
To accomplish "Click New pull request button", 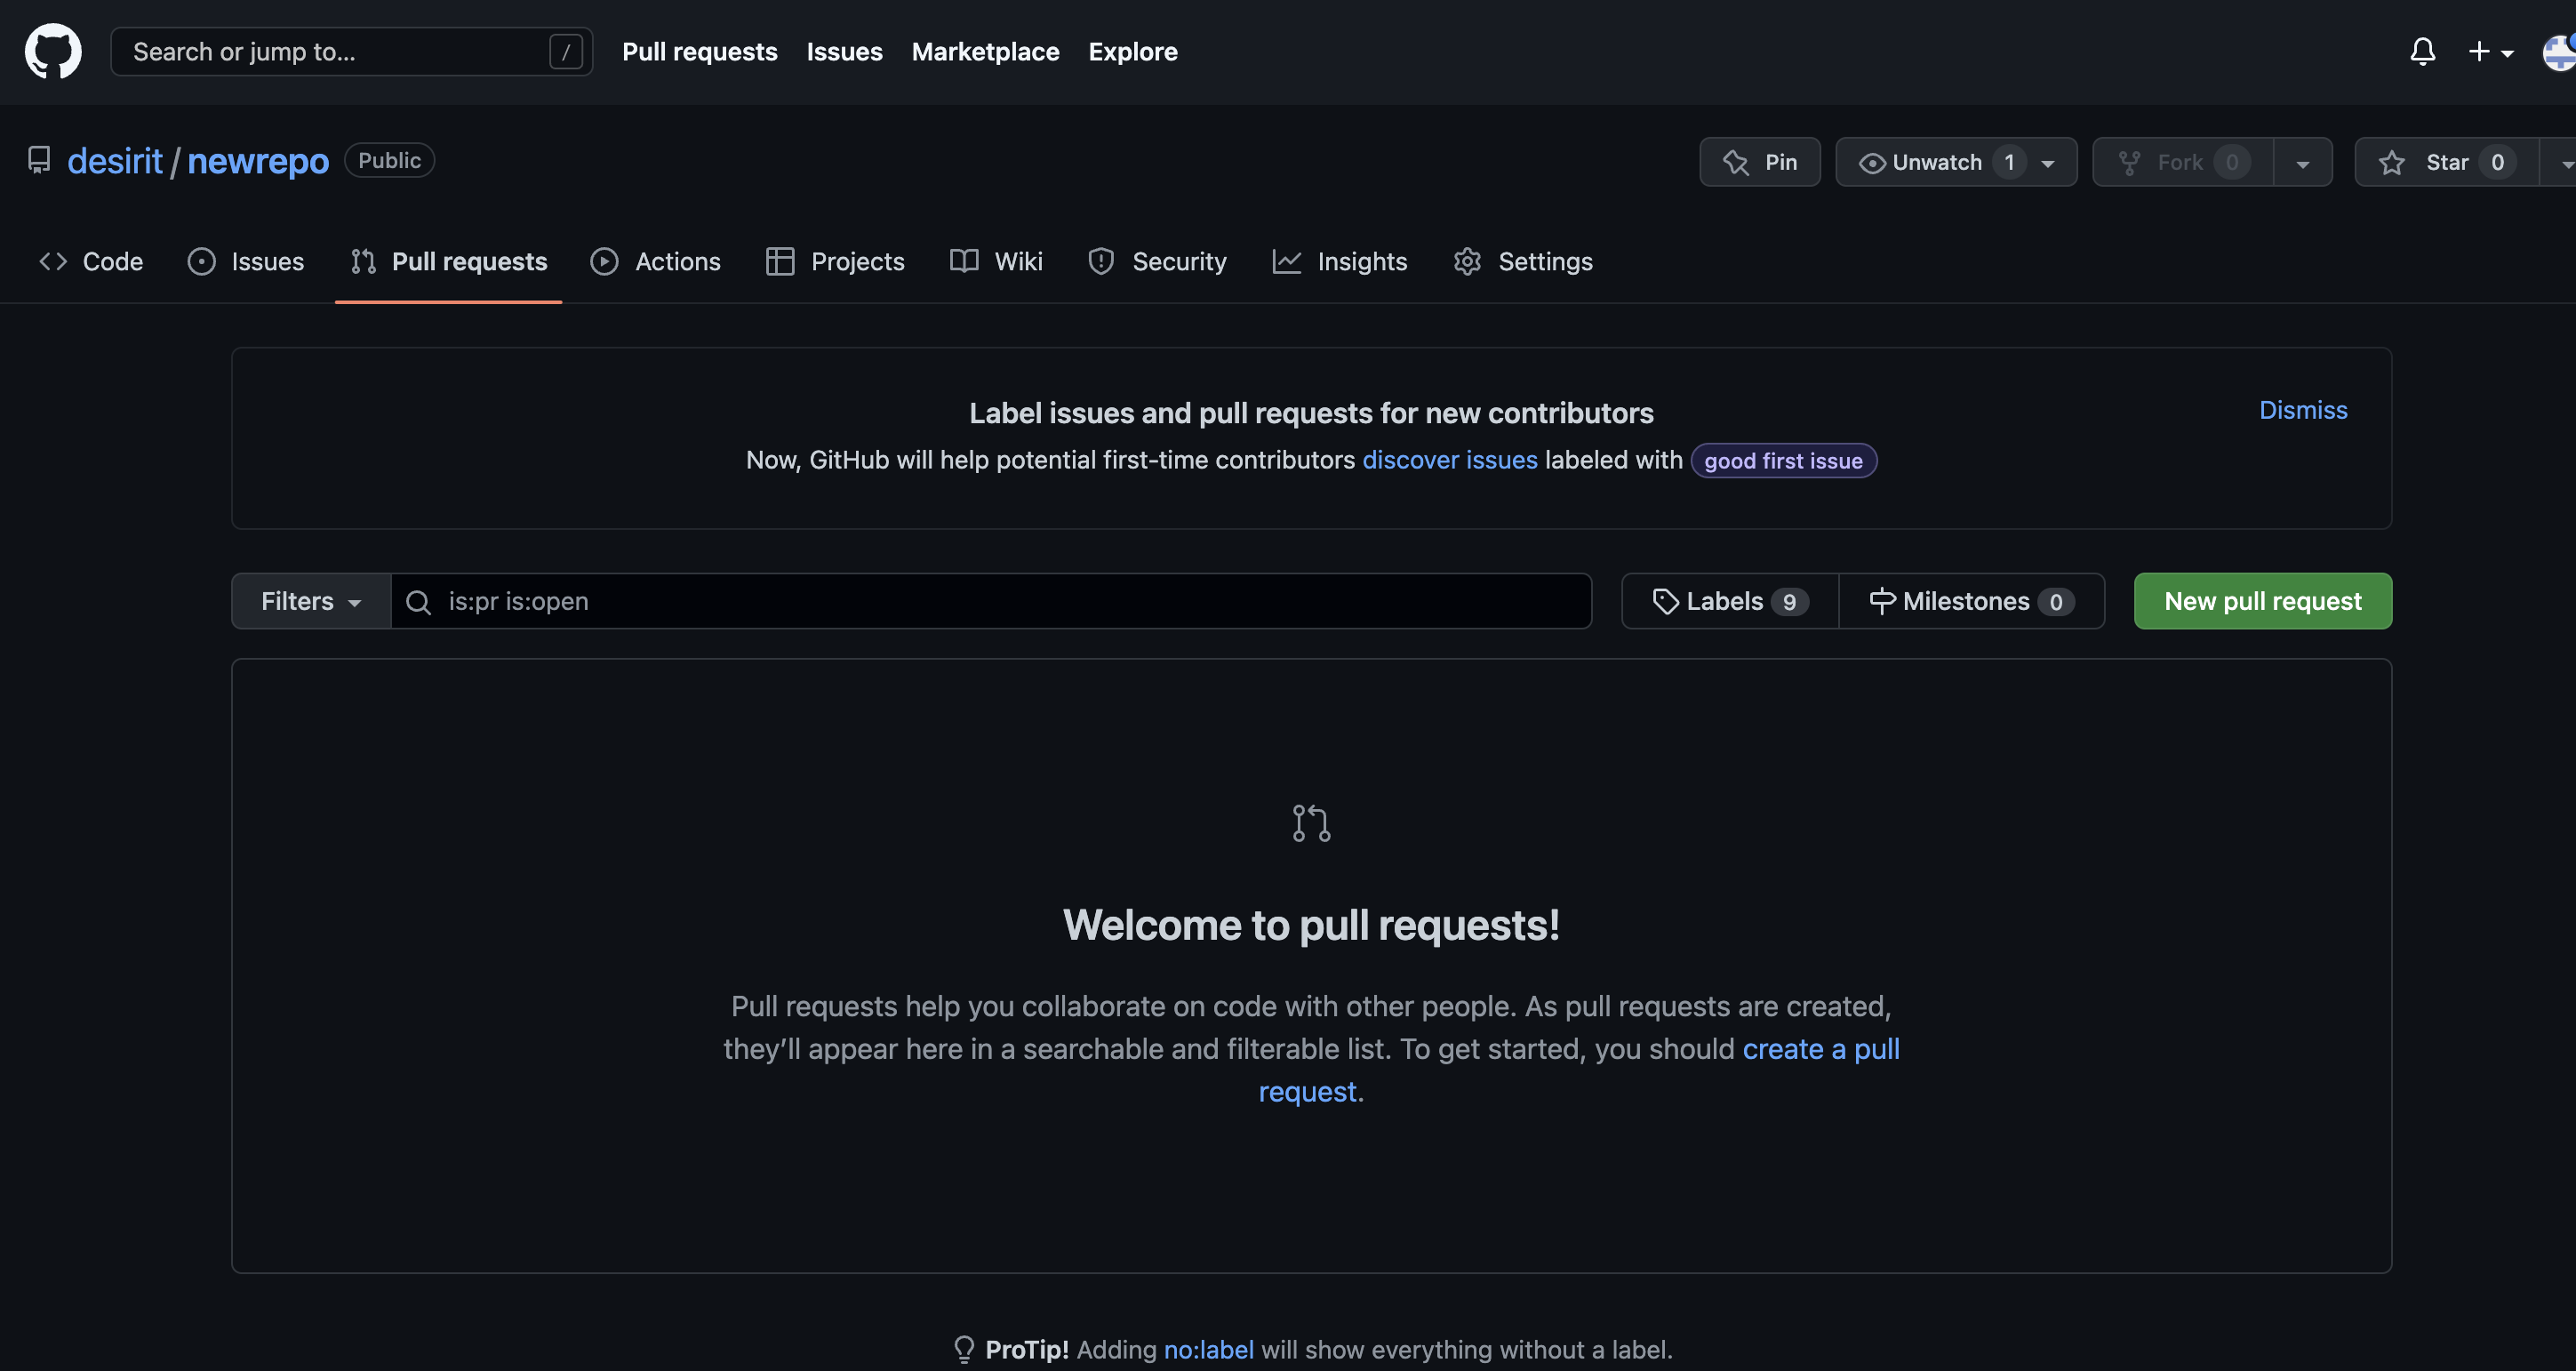I will point(2263,601).
